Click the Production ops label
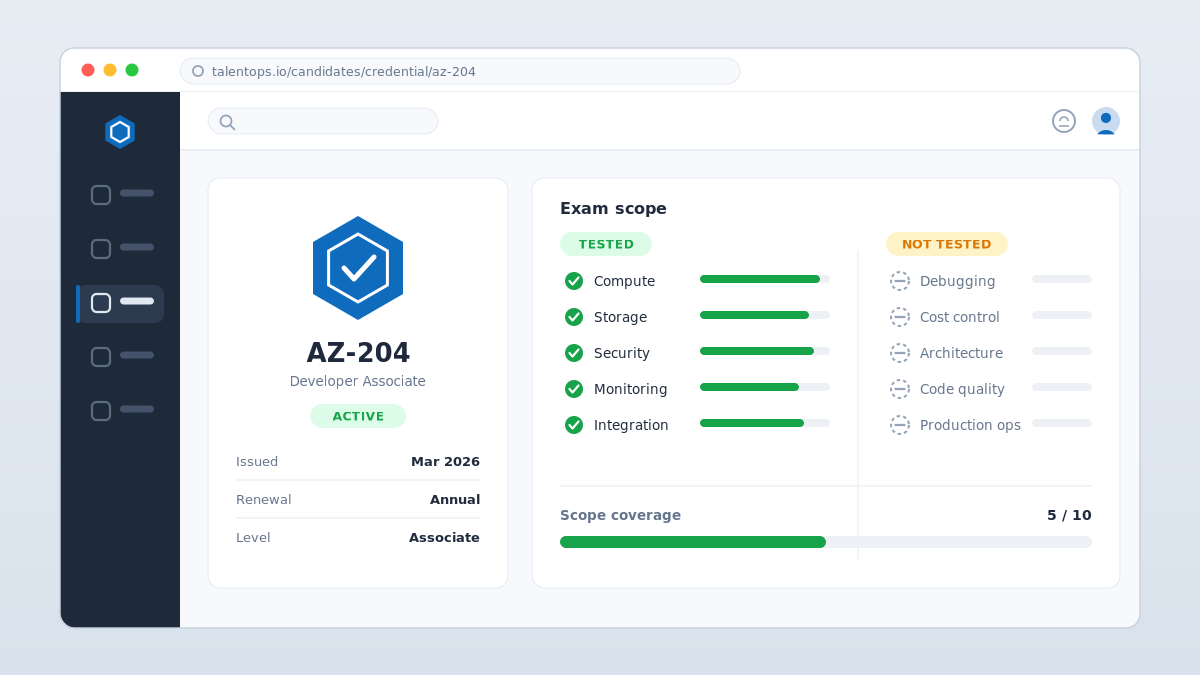 970,425
